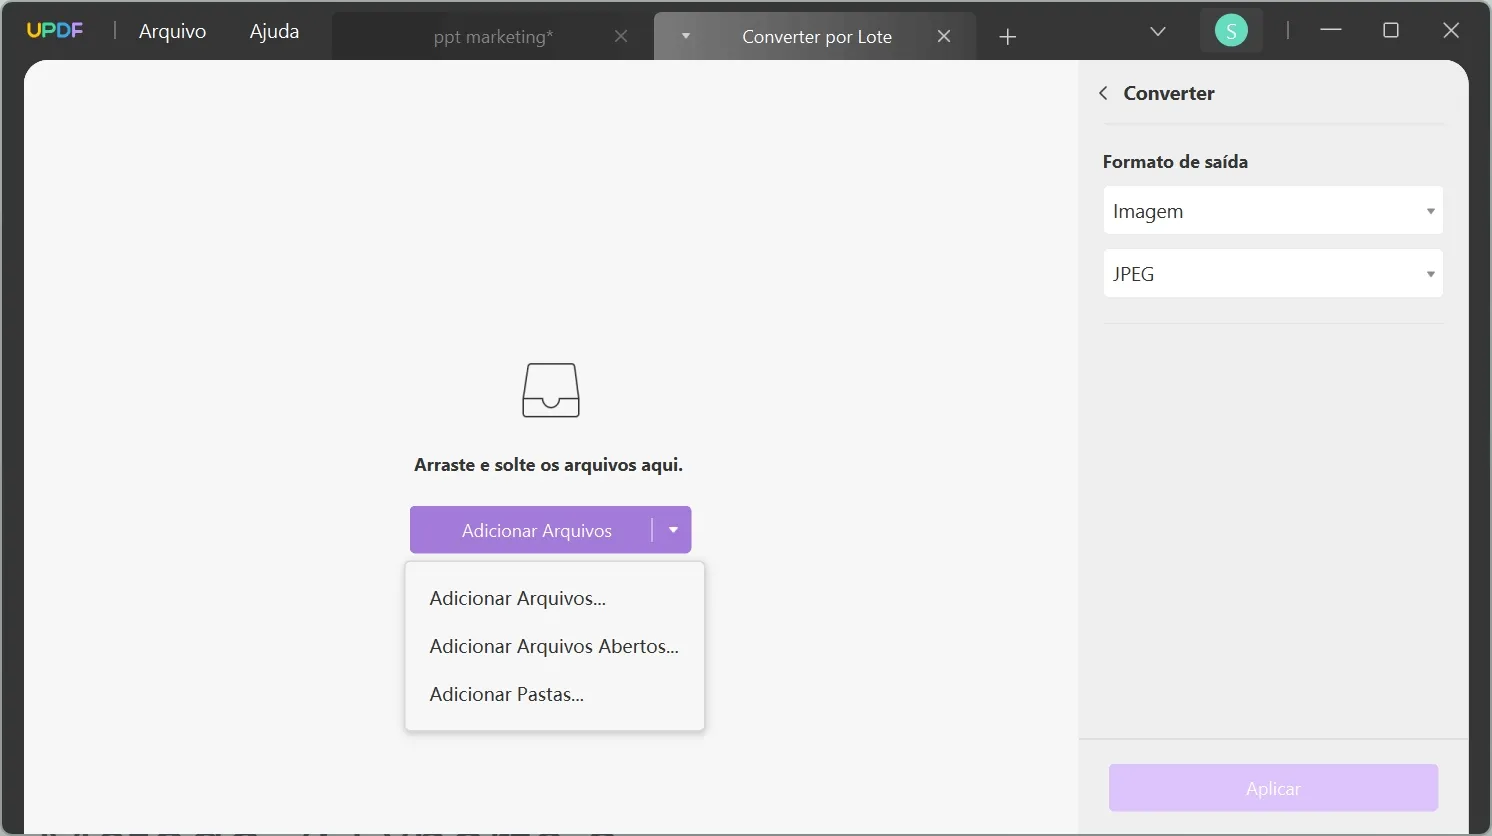The height and width of the screenshot is (836, 1492).
Task: Select Adicionar Arquivos Abertos option
Action: (554, 646)
